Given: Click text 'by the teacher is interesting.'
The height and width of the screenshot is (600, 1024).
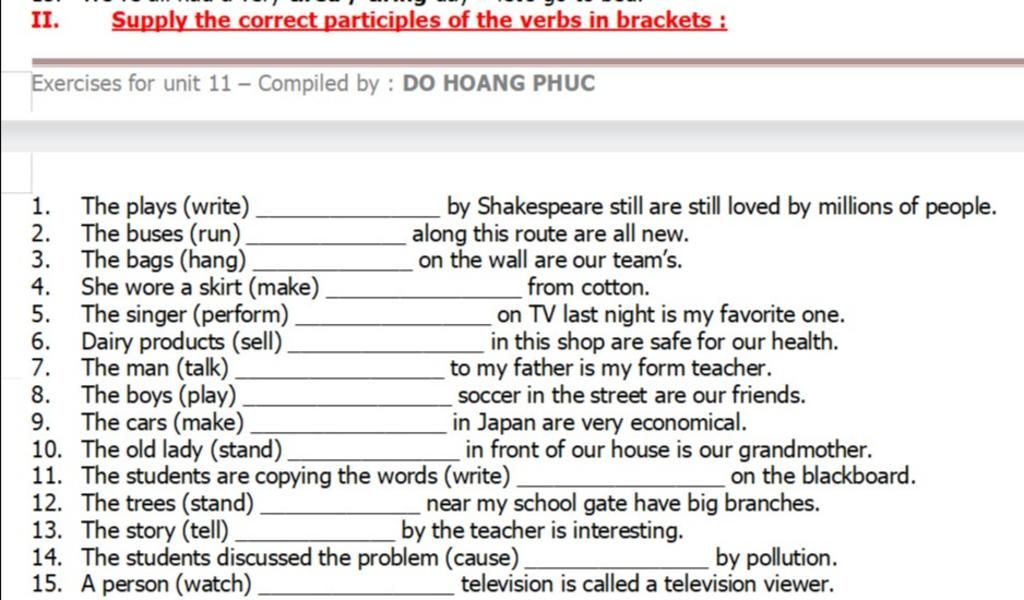Looking at the screenshot, I should [542, 530].
